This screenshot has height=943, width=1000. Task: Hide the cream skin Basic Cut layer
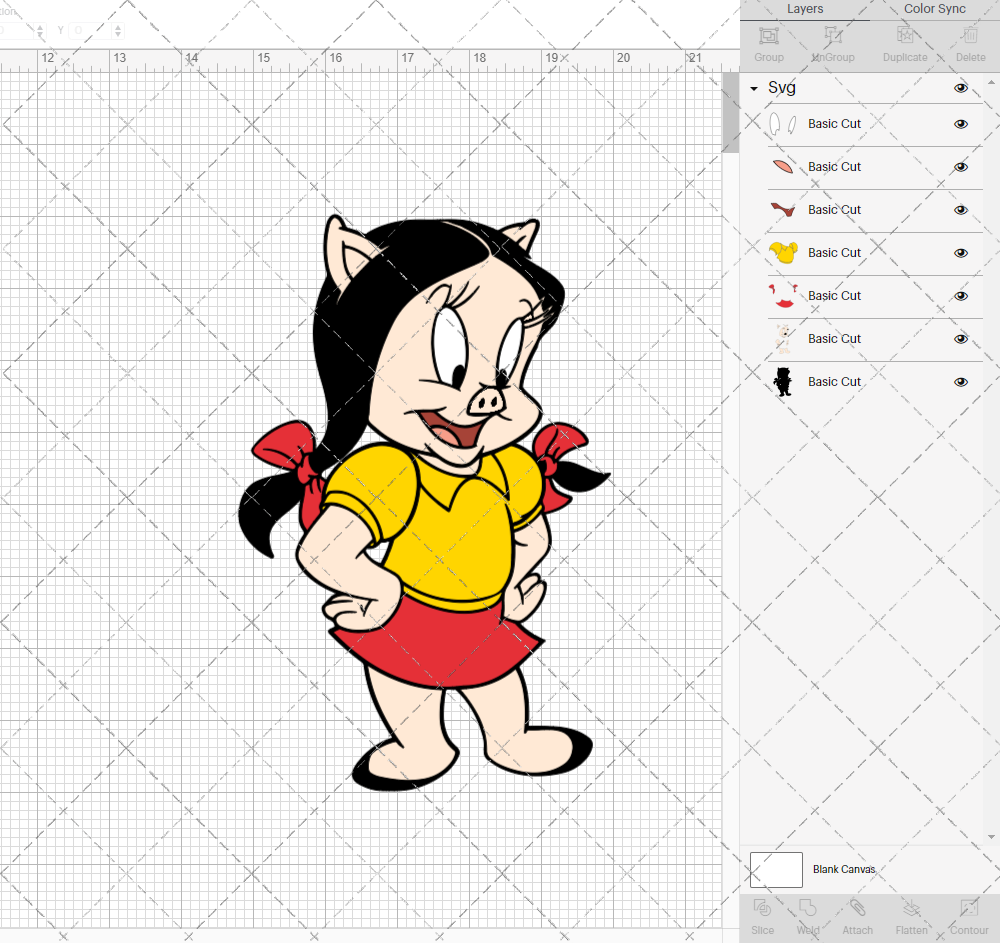[961, 339]
